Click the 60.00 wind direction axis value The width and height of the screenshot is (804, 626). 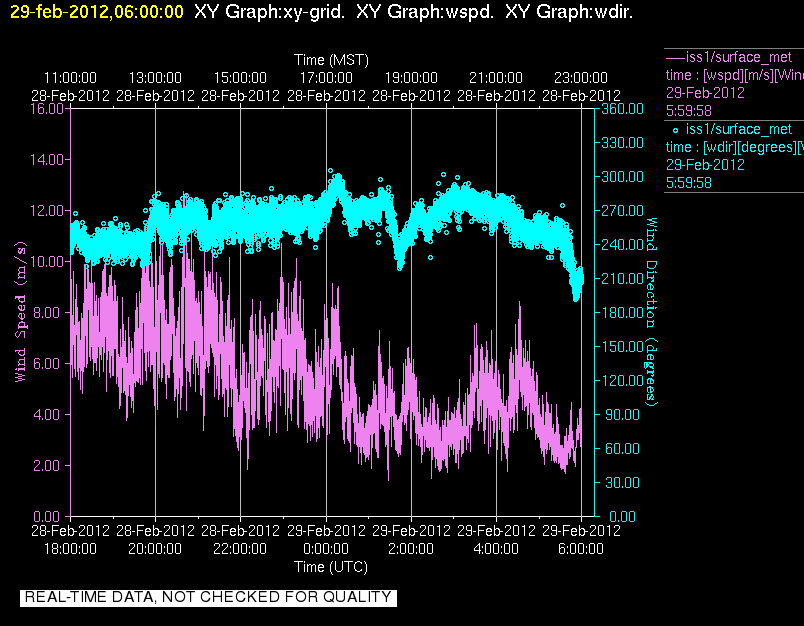click(622, 449)
